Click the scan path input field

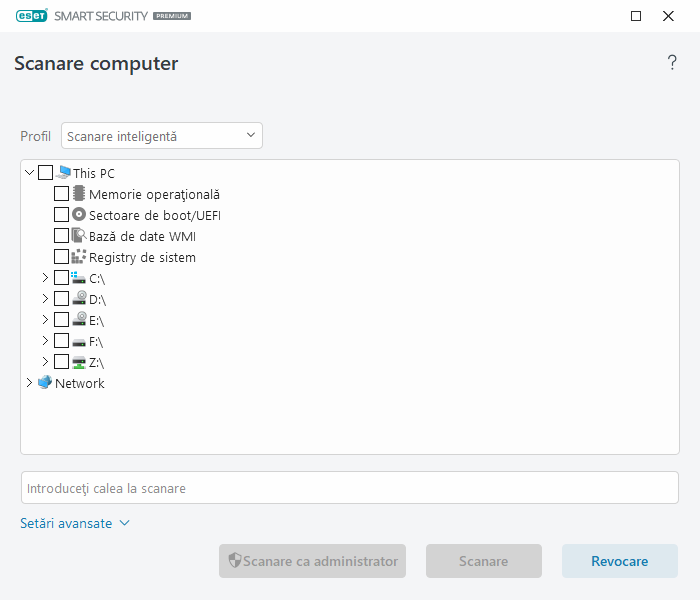350,488
